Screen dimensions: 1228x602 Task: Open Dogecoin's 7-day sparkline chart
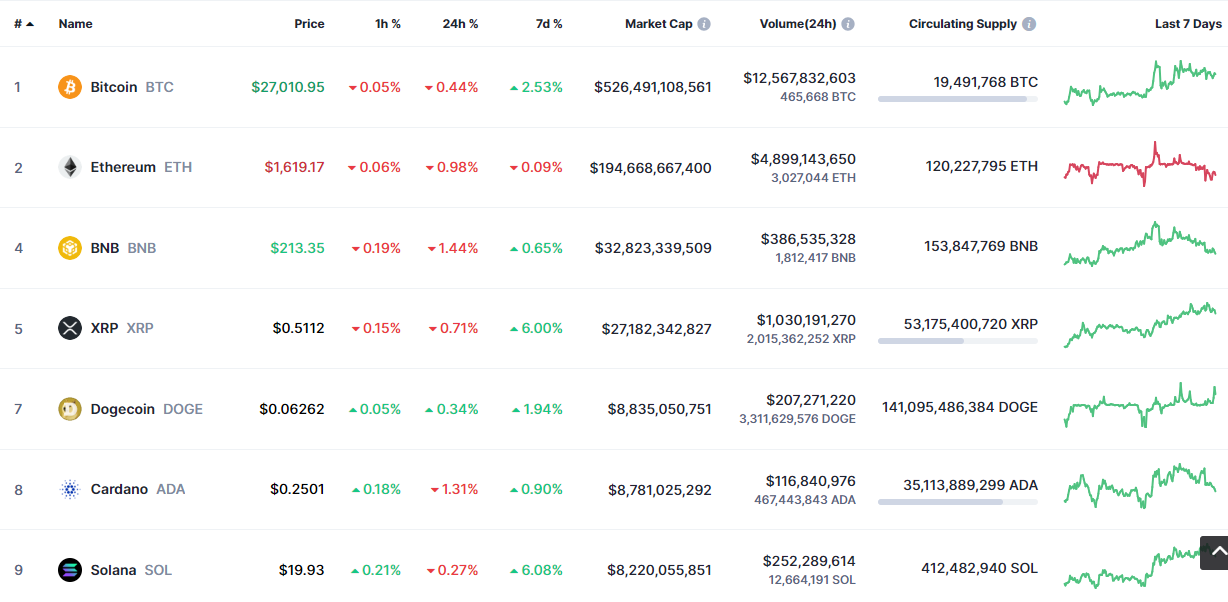point(1140,405)
